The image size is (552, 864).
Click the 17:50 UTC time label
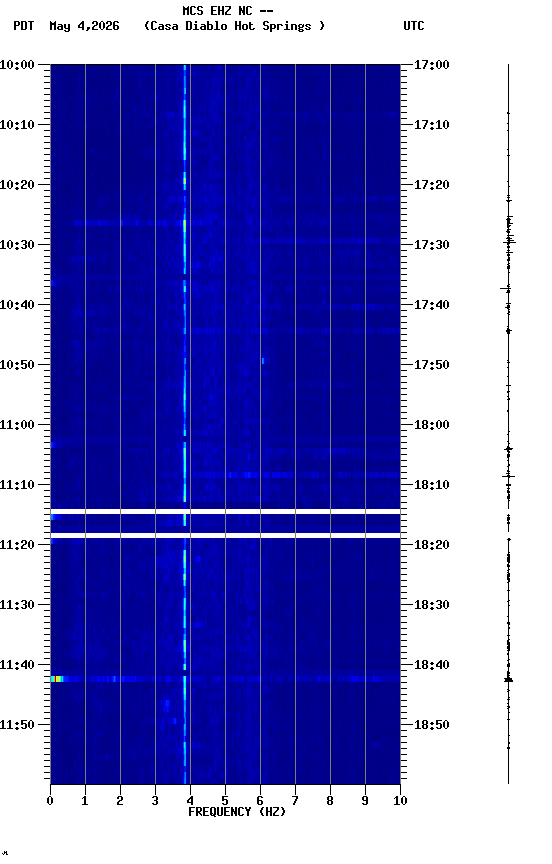(x=432, y=365)
